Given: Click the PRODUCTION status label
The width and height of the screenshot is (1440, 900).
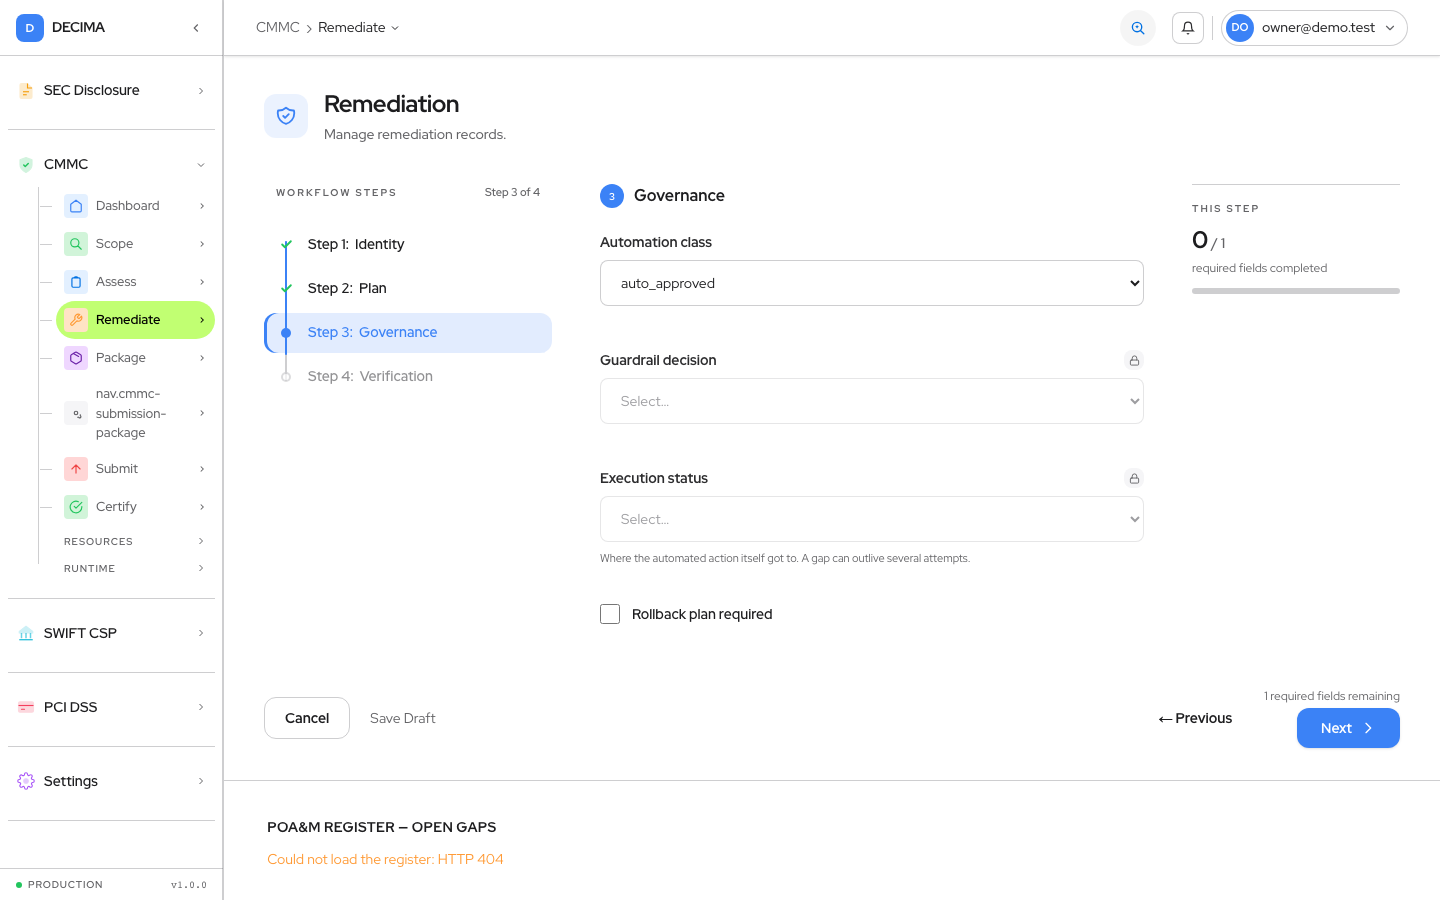Looking at the screenshot, I should (65, 885).
